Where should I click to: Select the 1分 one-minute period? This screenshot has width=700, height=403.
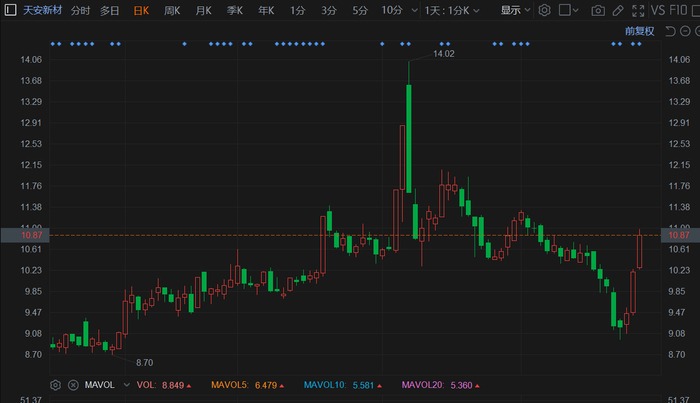click(297, 10)
